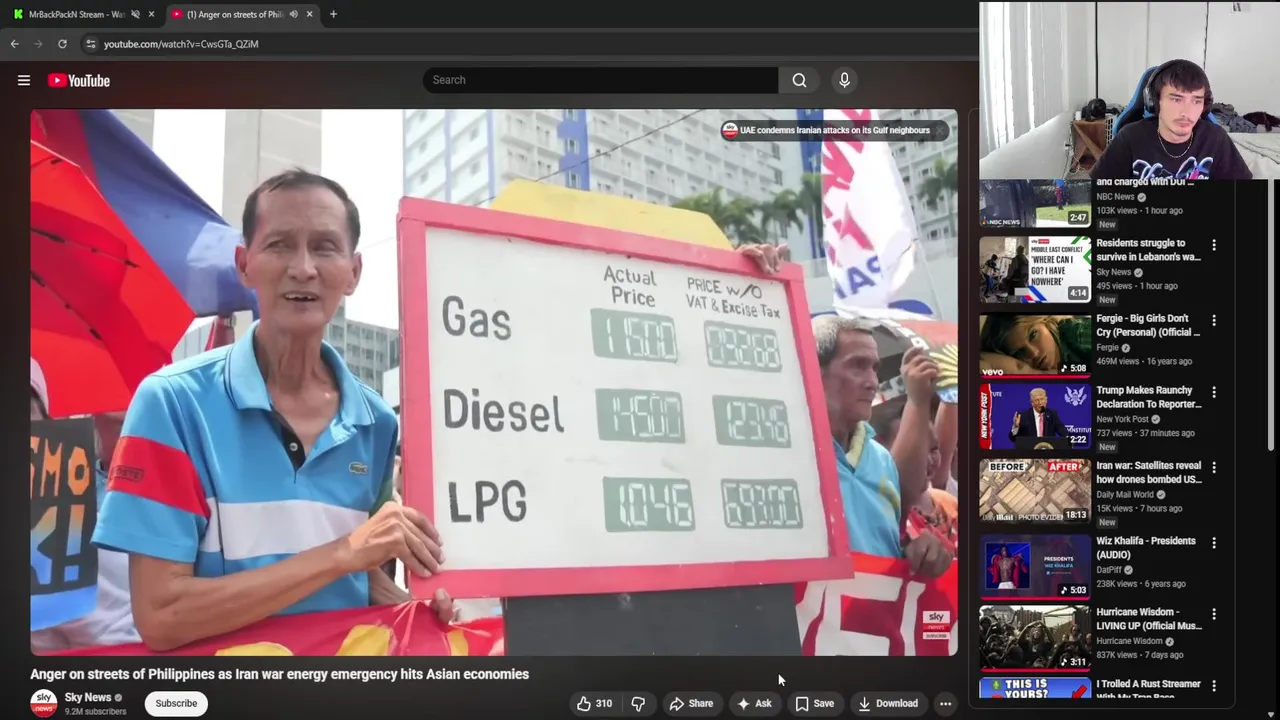This screenshot has width=1280, height=720.
Task: Open options for Iran war satellites video
Action: tap(1214, 468)
